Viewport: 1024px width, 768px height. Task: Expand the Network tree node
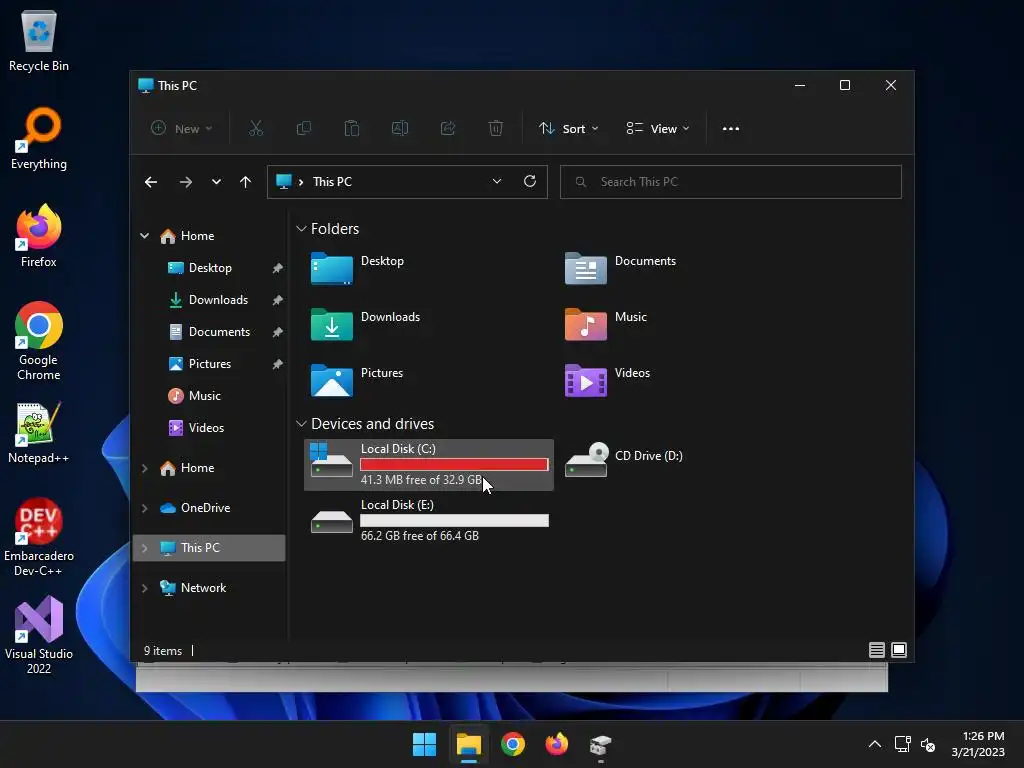pos(144,588)
